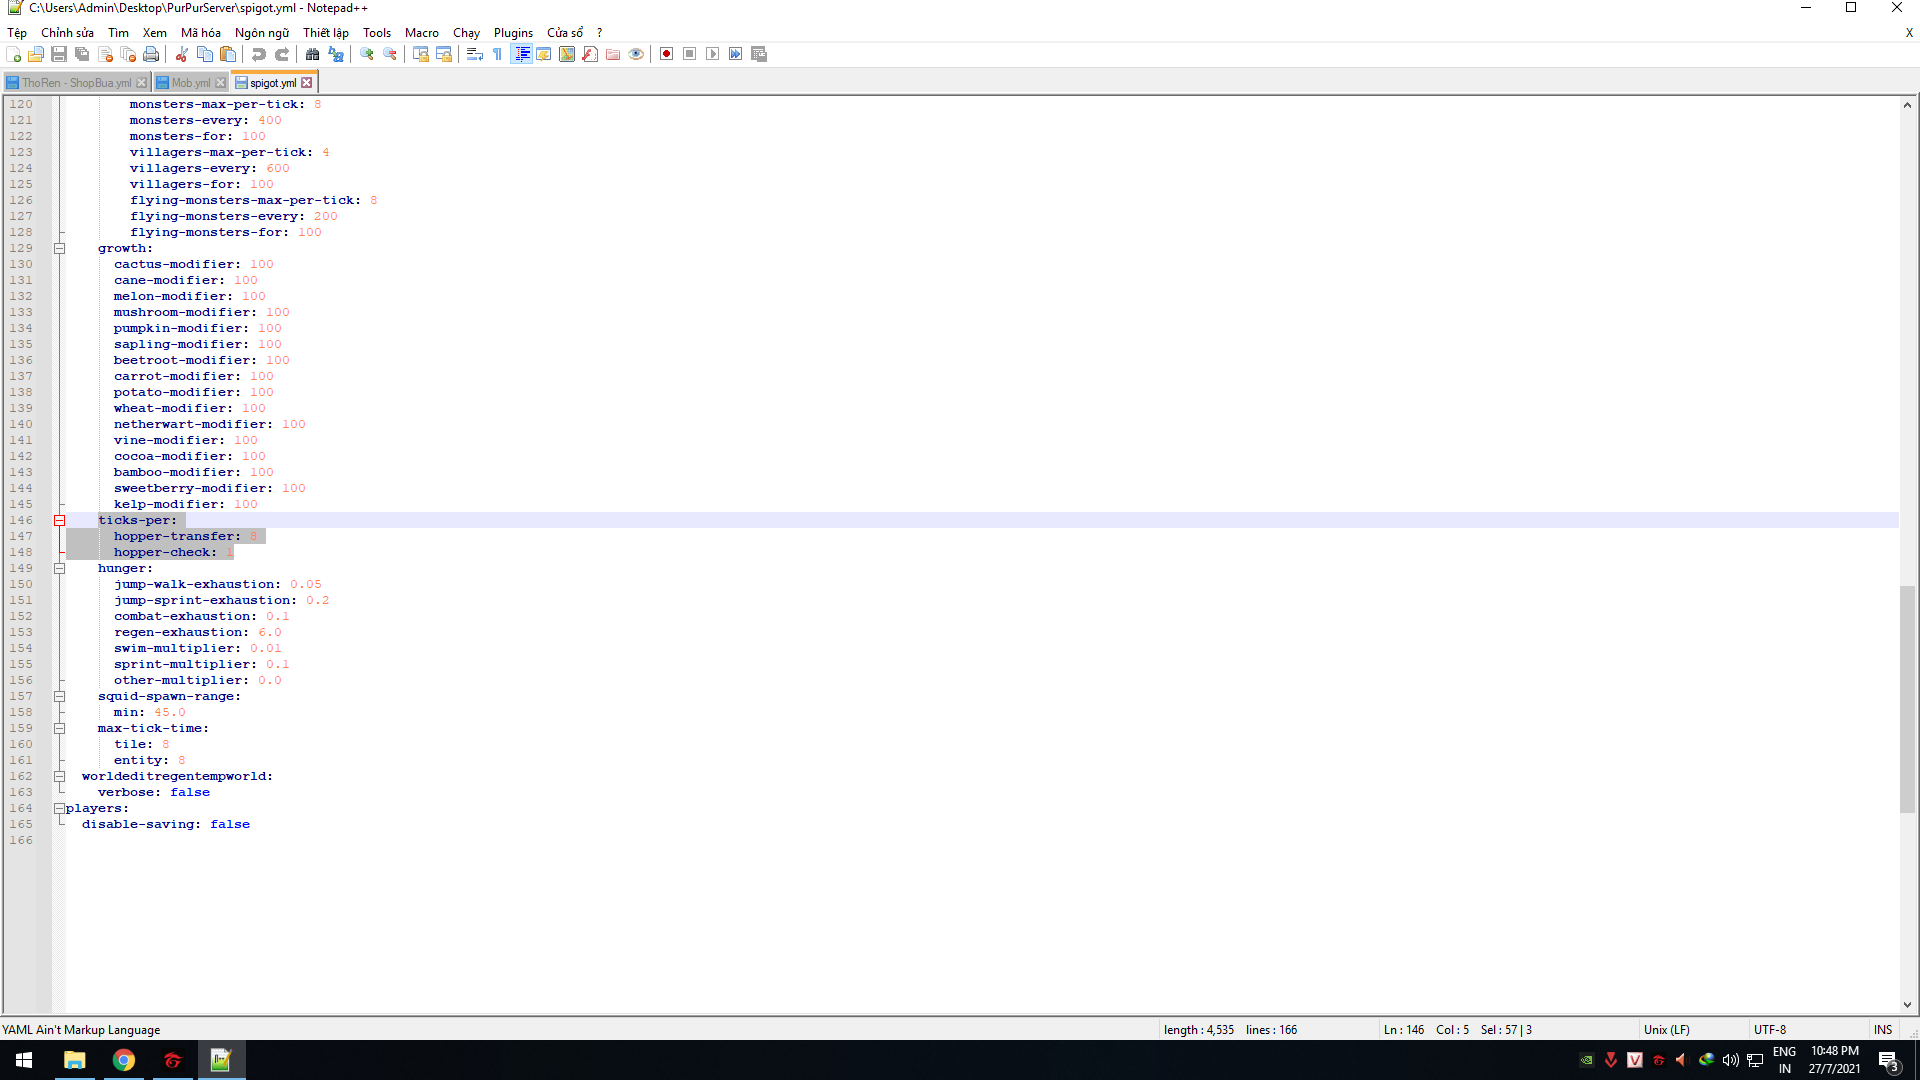The image size is (1920, 1080).
Task: Open Find with the binoculars icon
Action: (312, 54)
